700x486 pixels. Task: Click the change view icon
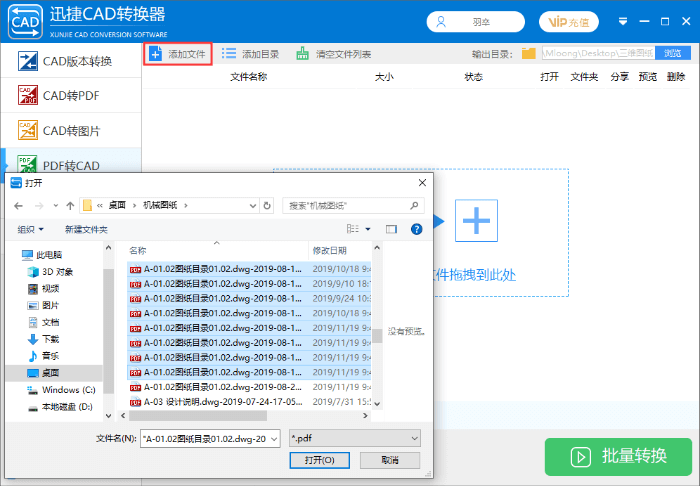353,229
